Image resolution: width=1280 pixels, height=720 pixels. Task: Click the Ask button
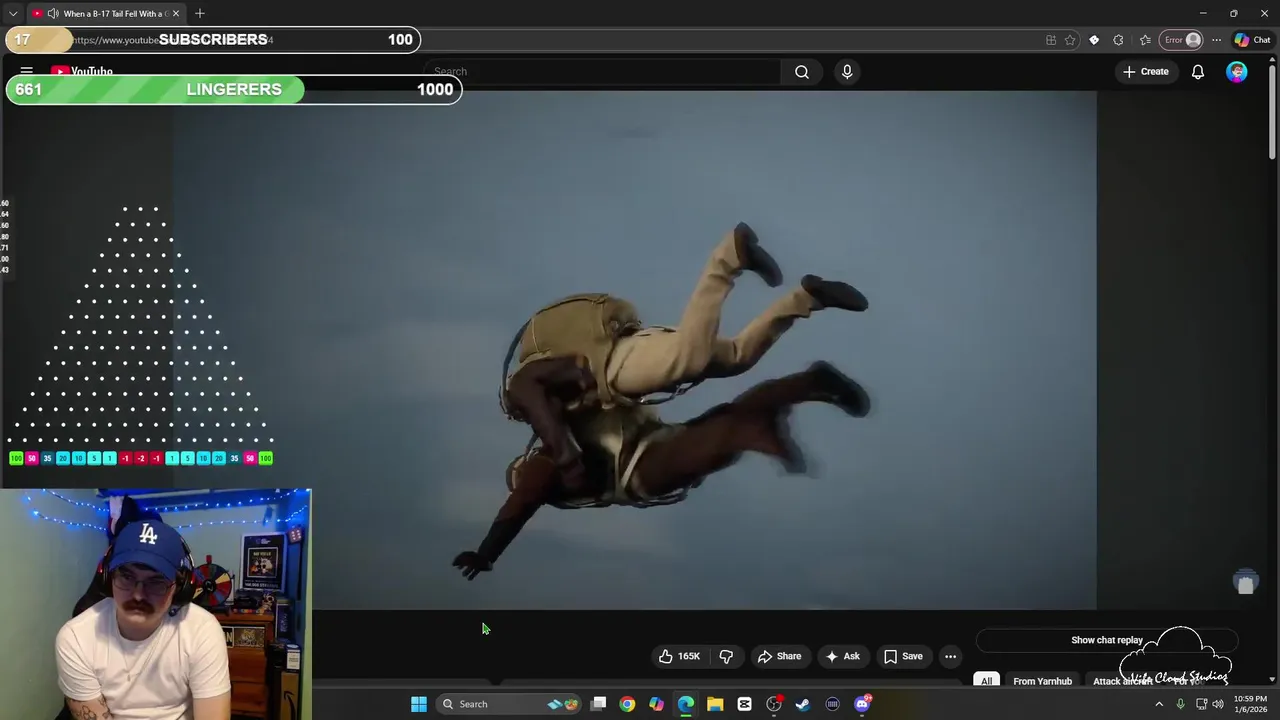coord(842,656)
